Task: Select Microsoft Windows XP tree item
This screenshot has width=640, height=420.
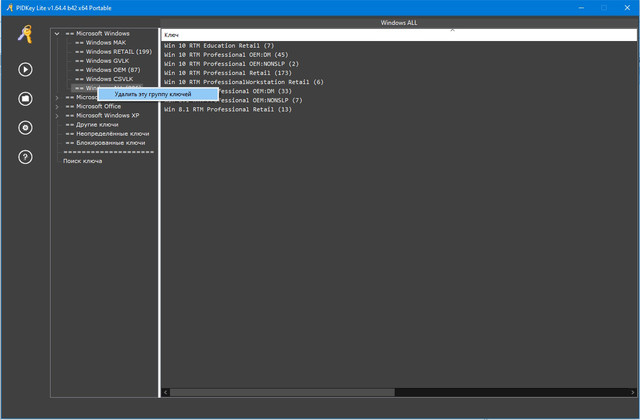Action: pyautogui.click(x=102, y=116)
